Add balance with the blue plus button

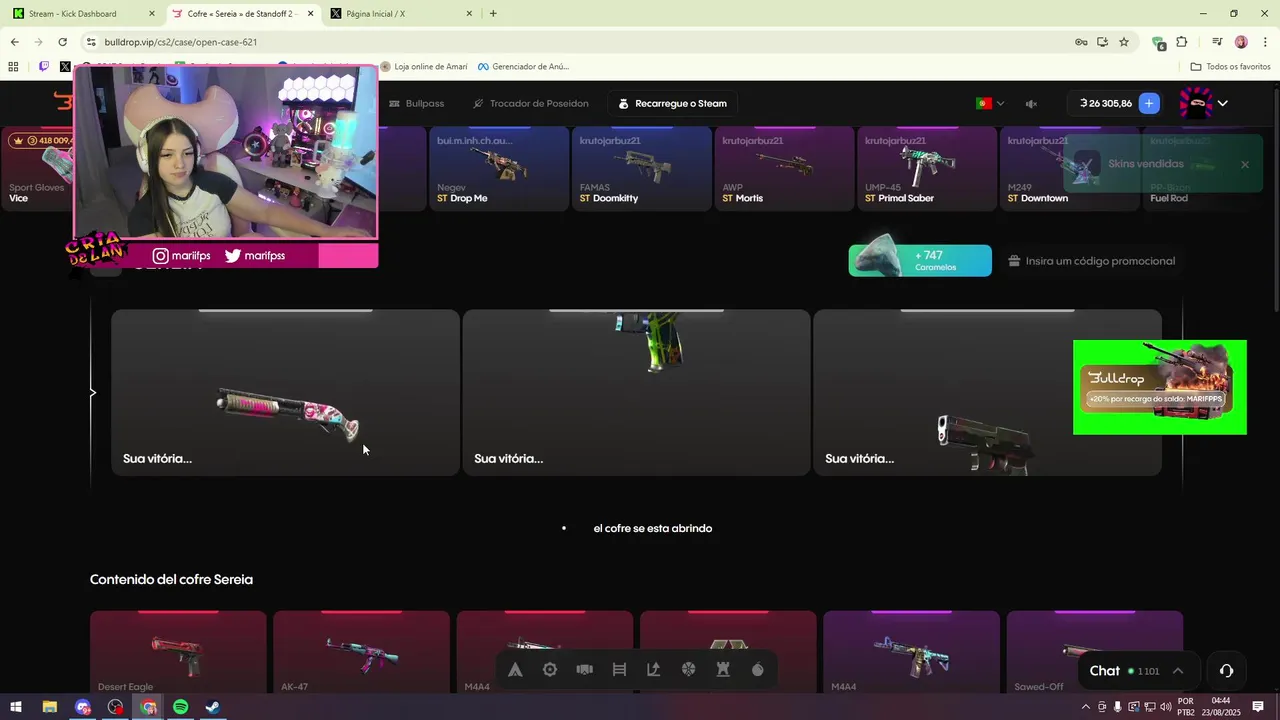click(x=1149, y=103)
